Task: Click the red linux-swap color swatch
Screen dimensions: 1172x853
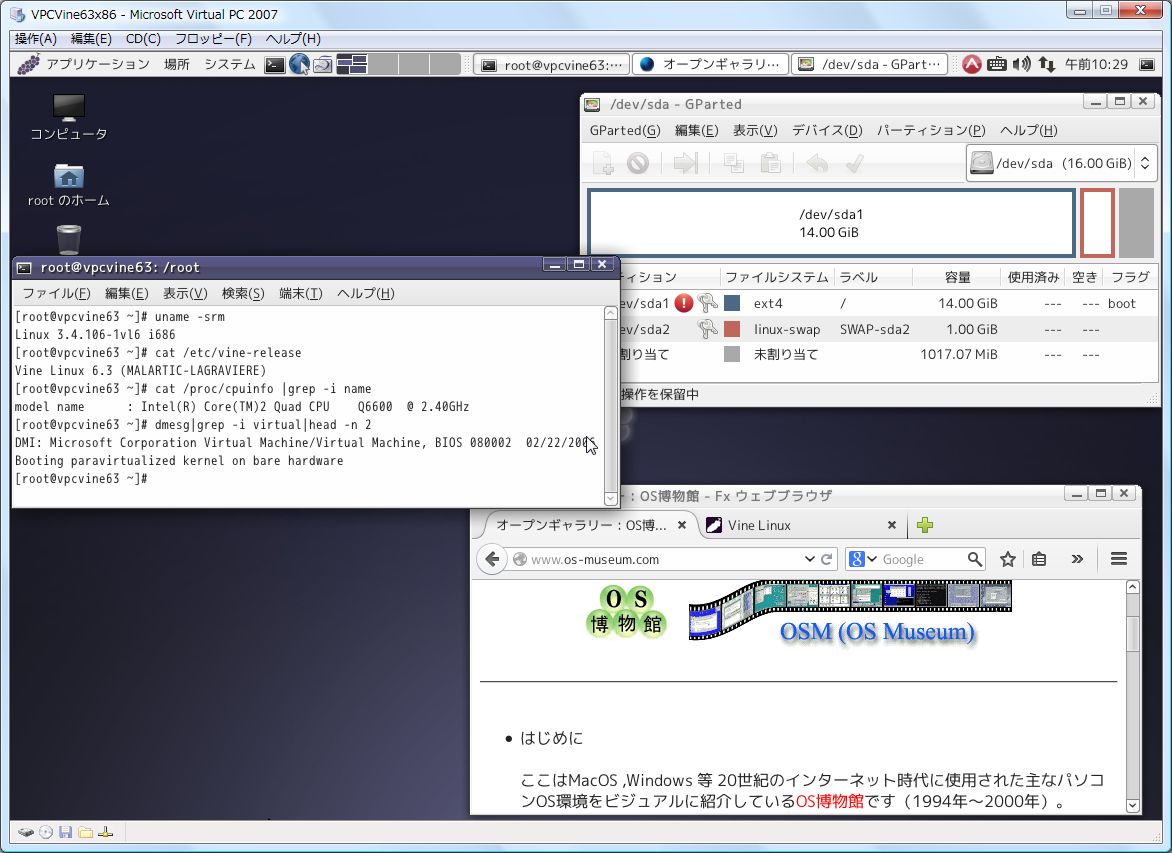Action: 732,329
